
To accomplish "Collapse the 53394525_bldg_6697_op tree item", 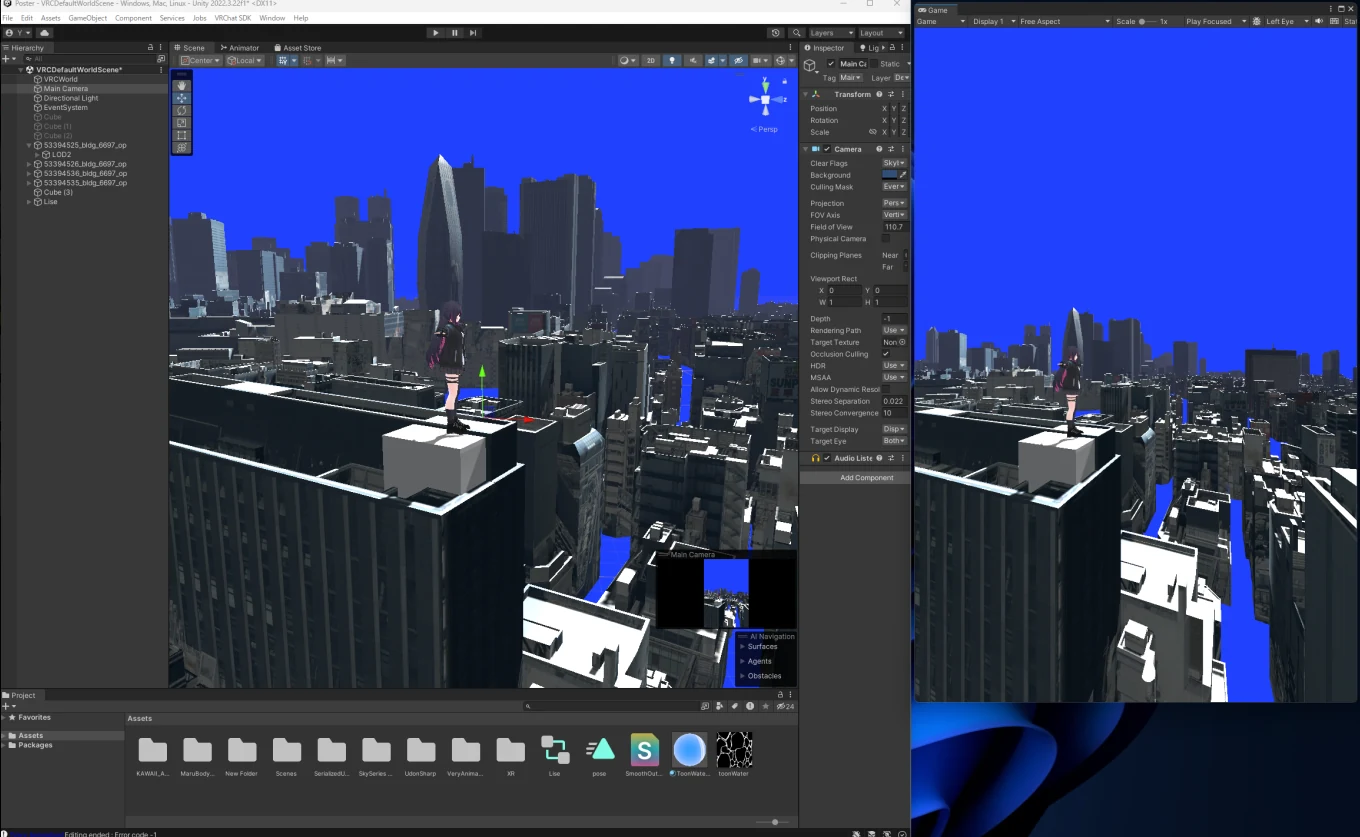I will point(29,145).
